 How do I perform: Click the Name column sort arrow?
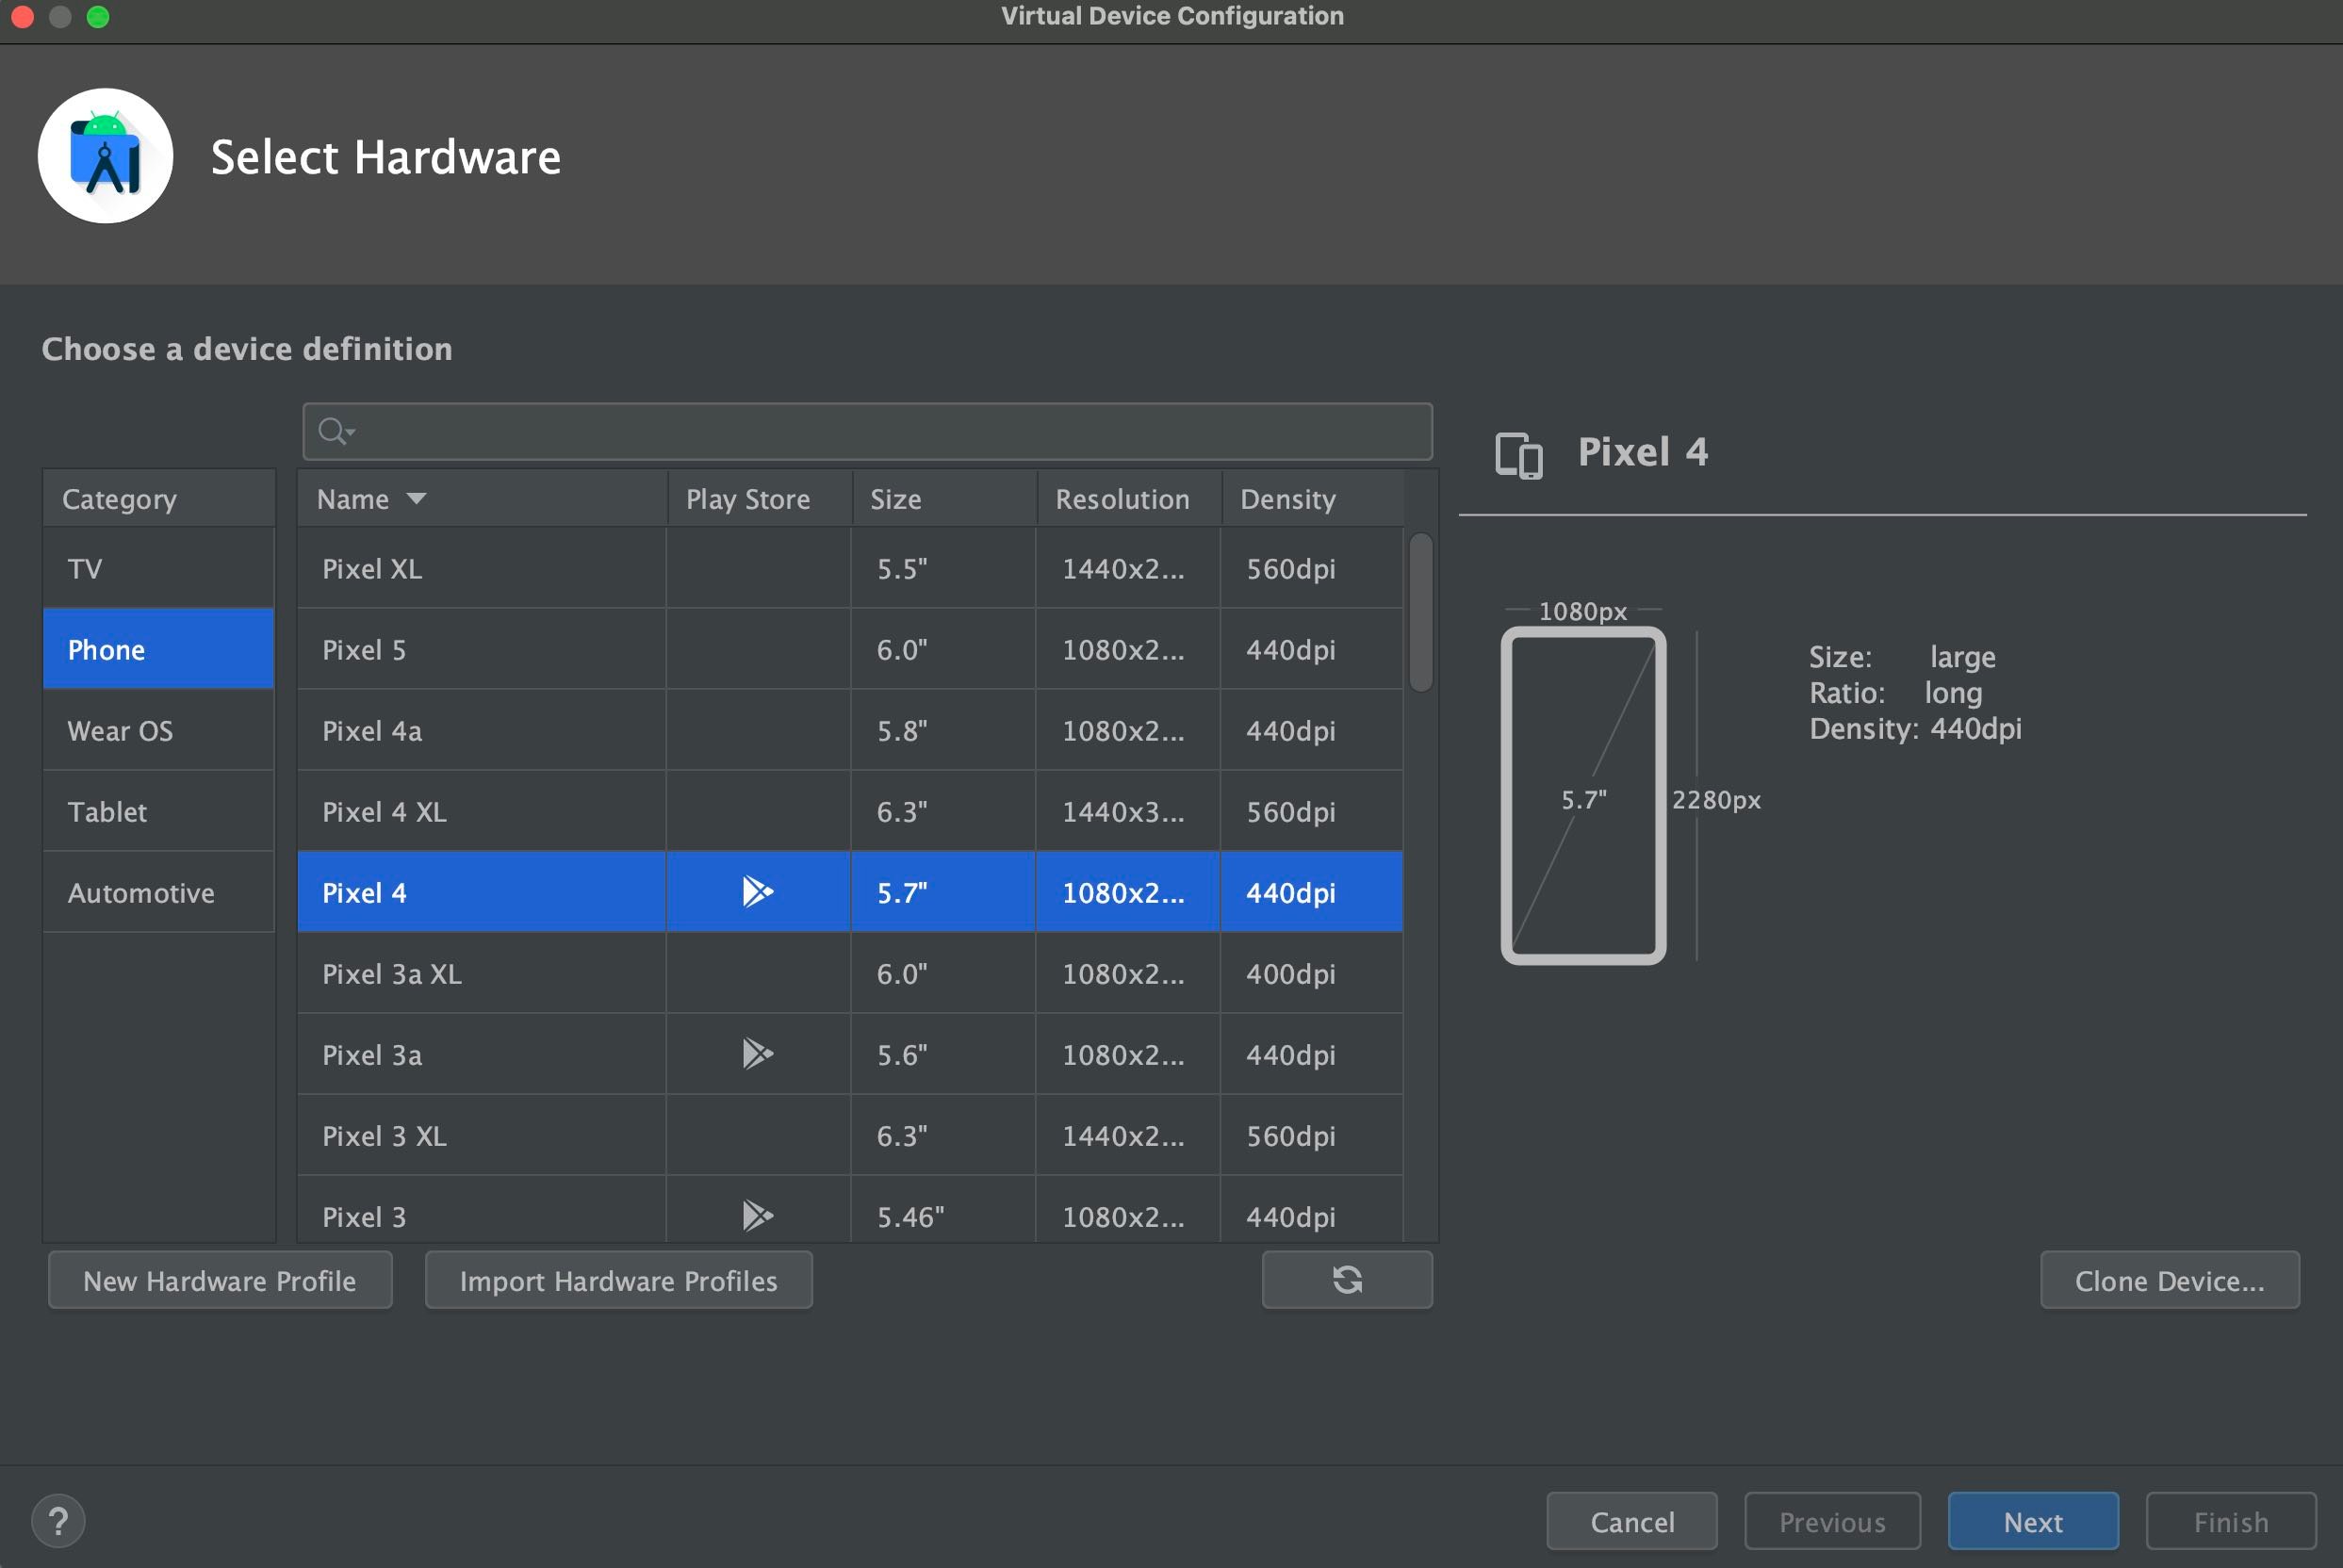[x=416, y=498]
